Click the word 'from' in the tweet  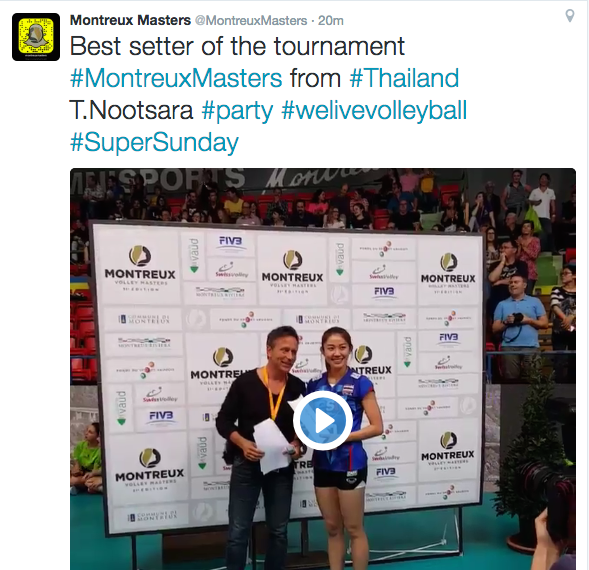tap(316, 78)
